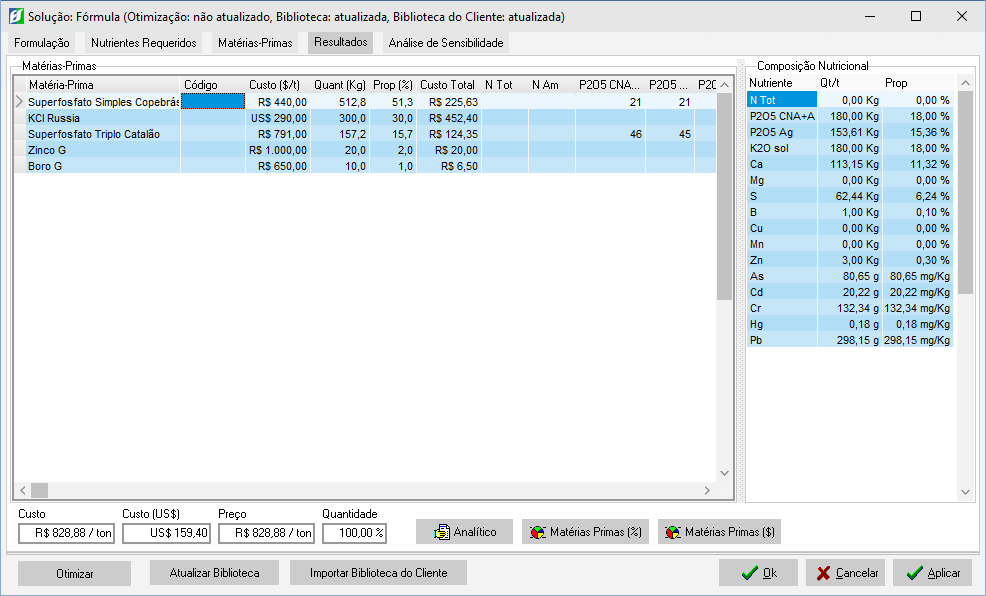Click the green checkmark on Aplicar
The image size is (986, 596).
click(915, 573)
